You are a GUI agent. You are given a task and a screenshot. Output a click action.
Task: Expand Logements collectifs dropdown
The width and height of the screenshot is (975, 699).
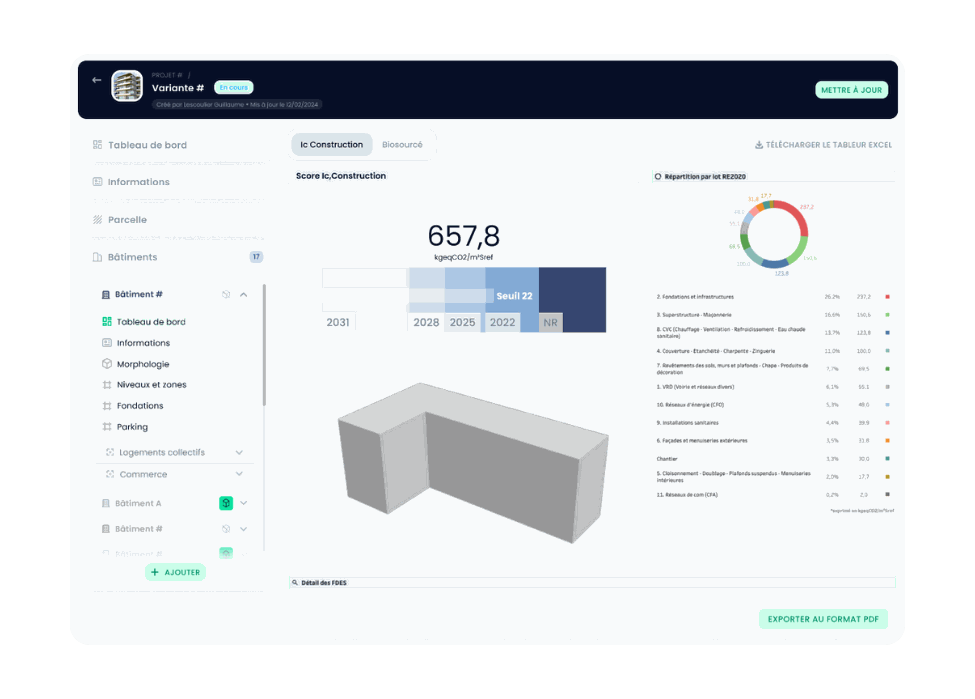coord(239,452)
